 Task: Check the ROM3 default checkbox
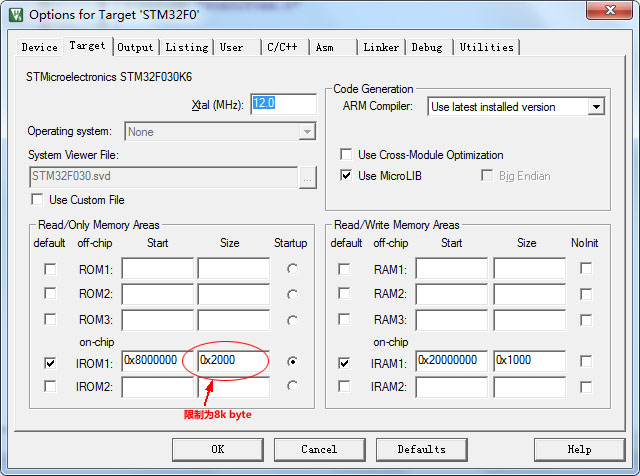(50, 319)
